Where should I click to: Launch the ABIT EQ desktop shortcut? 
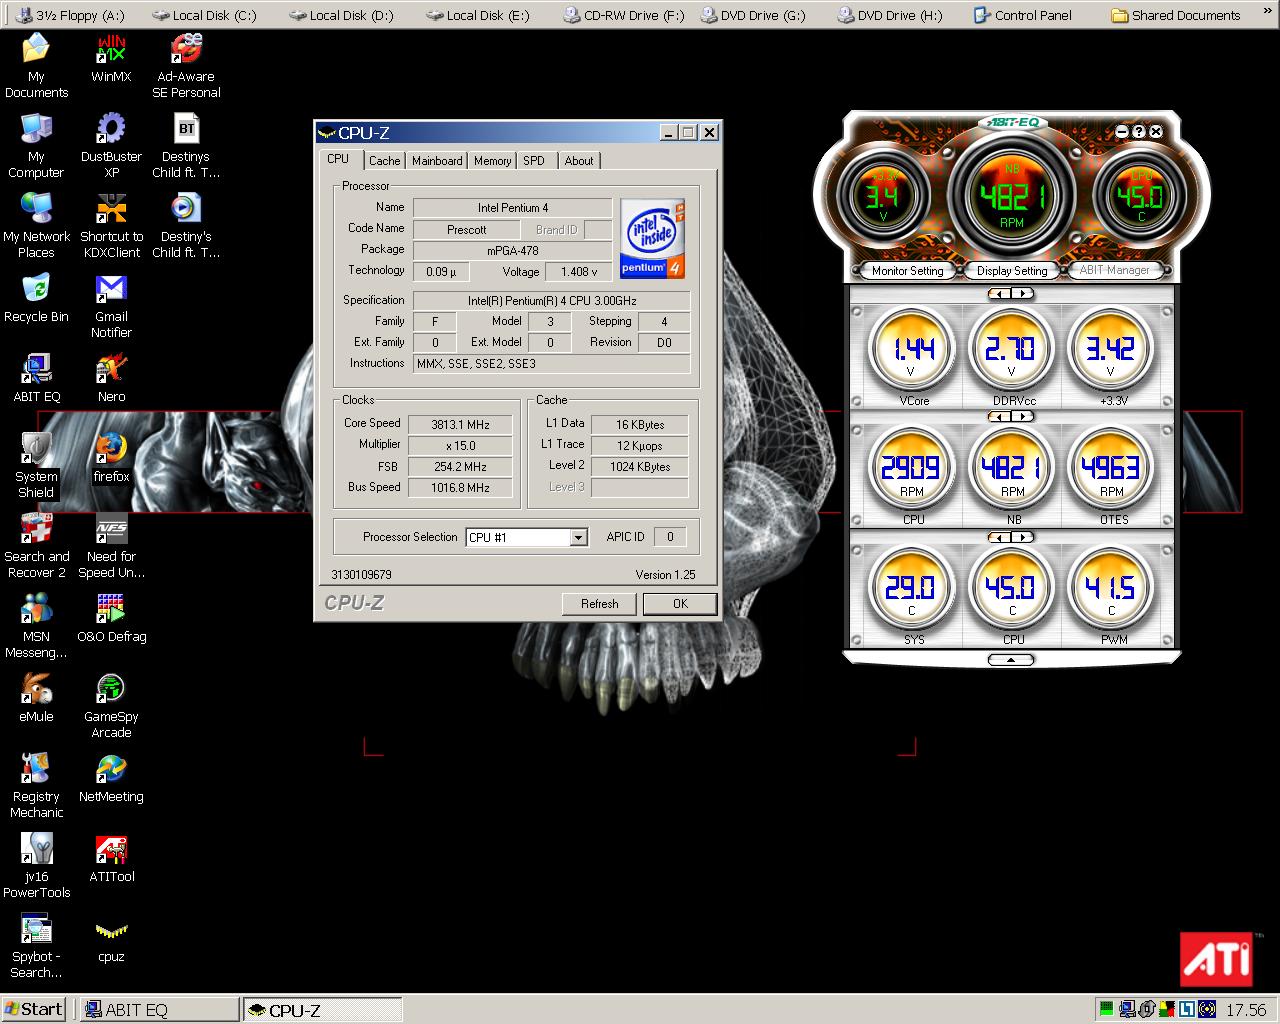[x=36, y=378]
